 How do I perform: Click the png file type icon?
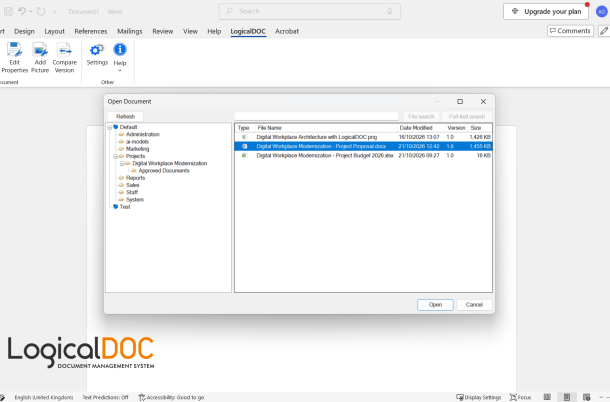click(x=244, y=137)
